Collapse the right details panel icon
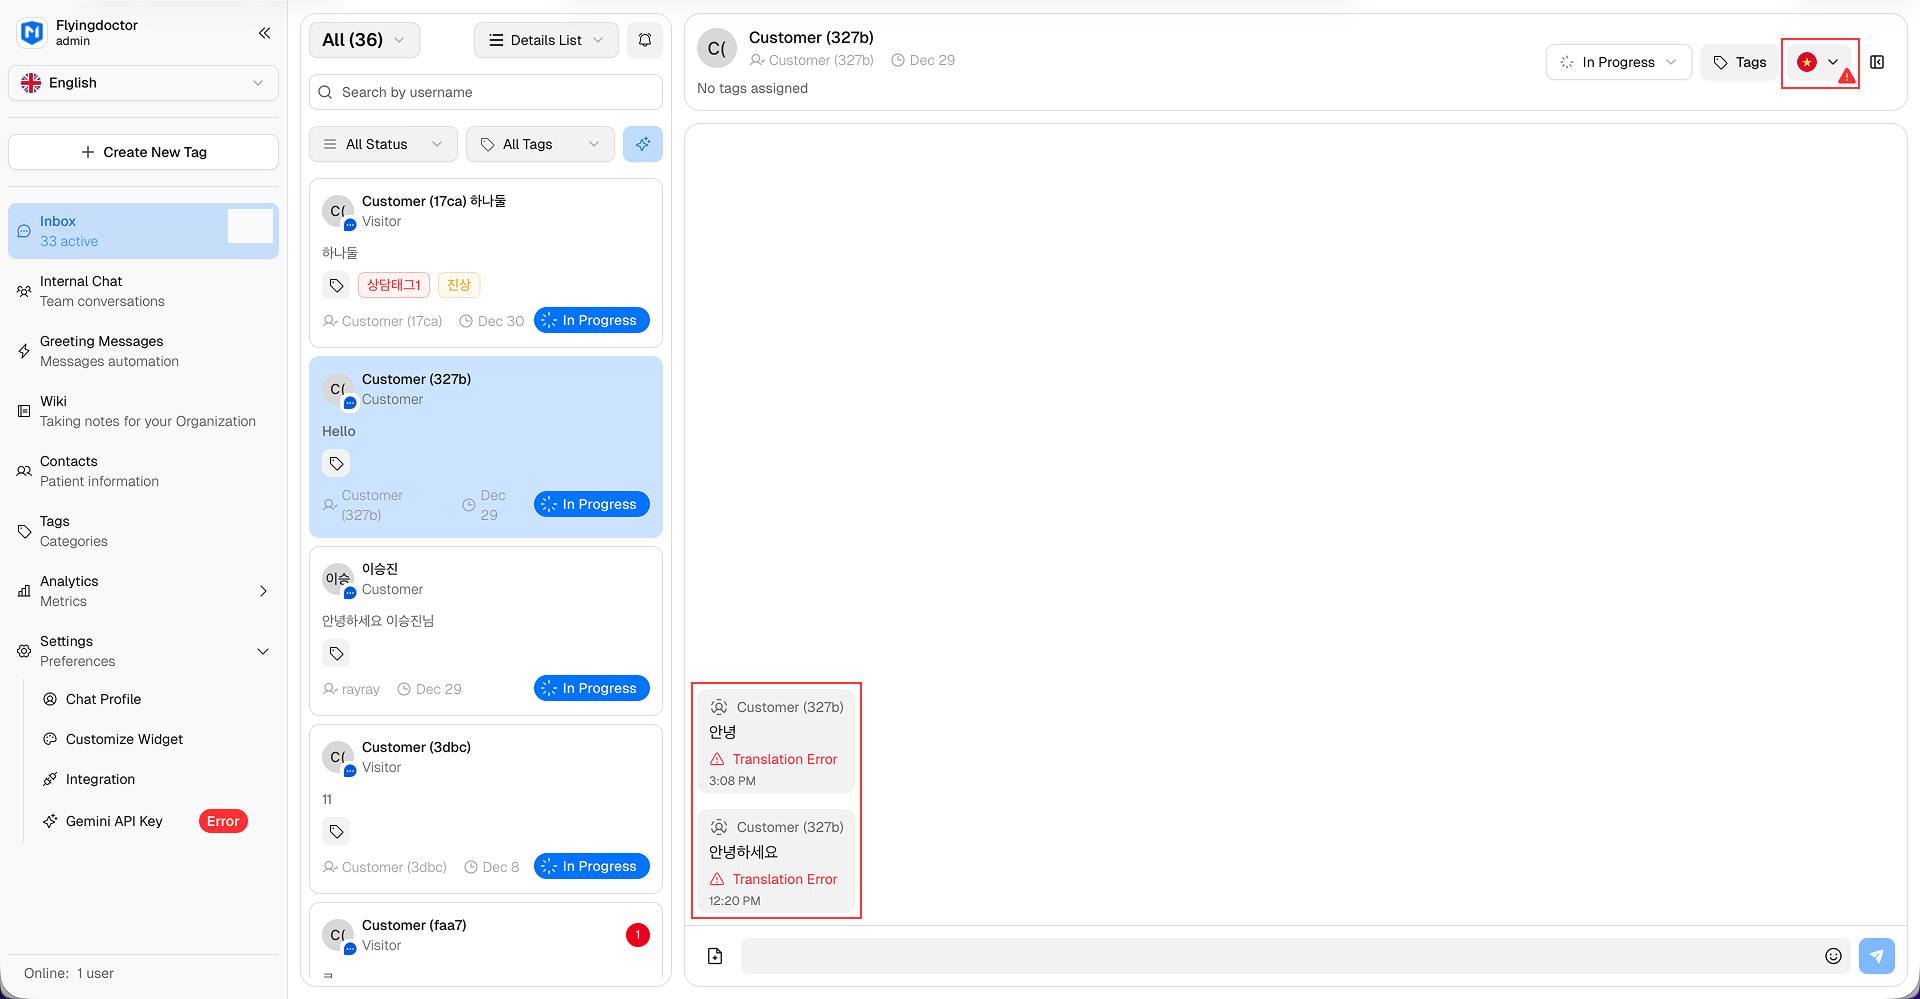Image resolution: width=1920 pixels, height=999 pixels. (1878, 62)
